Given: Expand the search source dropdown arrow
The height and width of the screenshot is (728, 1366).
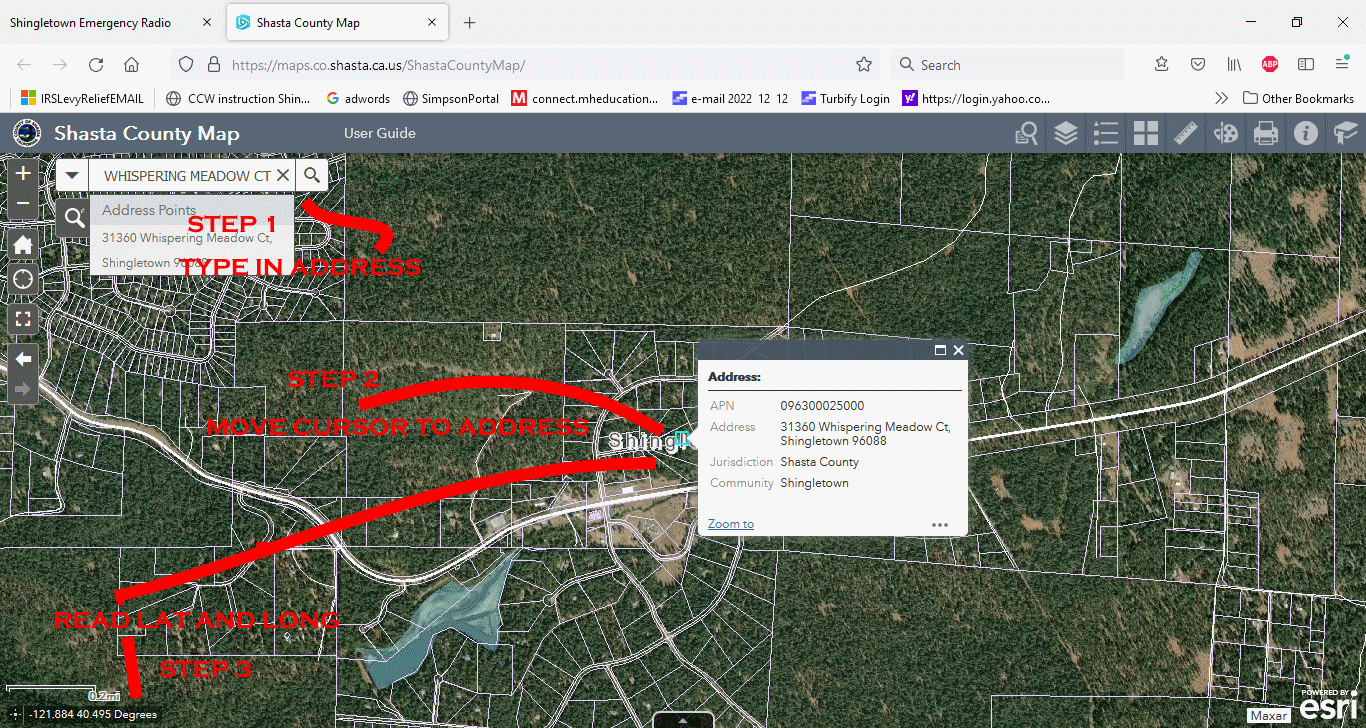Looking at the screenshot, I should (x=71, y=174).
